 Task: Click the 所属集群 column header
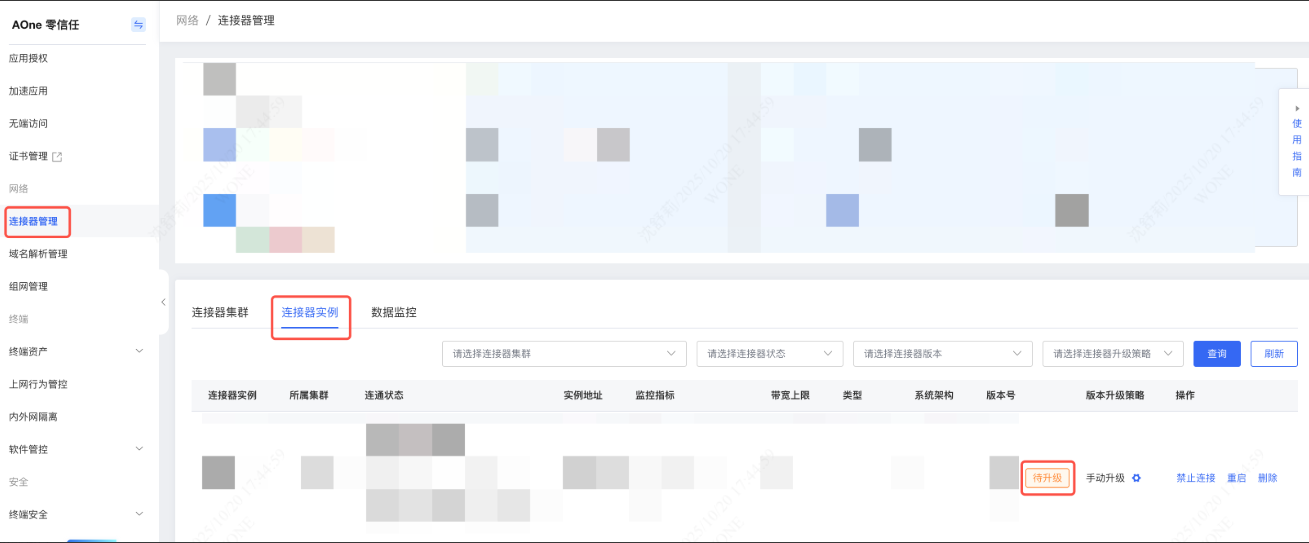[x=308, y=396]
